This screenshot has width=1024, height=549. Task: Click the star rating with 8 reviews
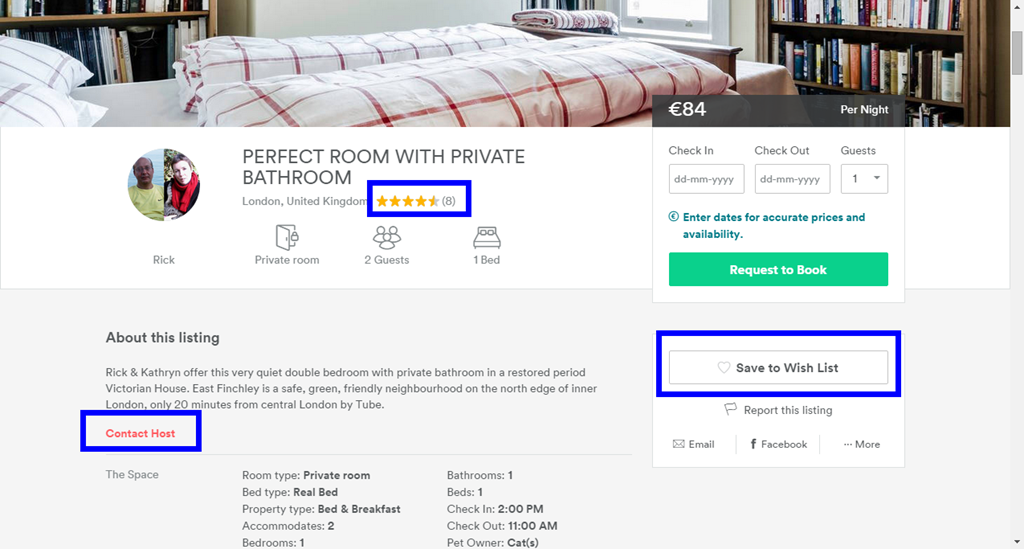tap(415, 201)
